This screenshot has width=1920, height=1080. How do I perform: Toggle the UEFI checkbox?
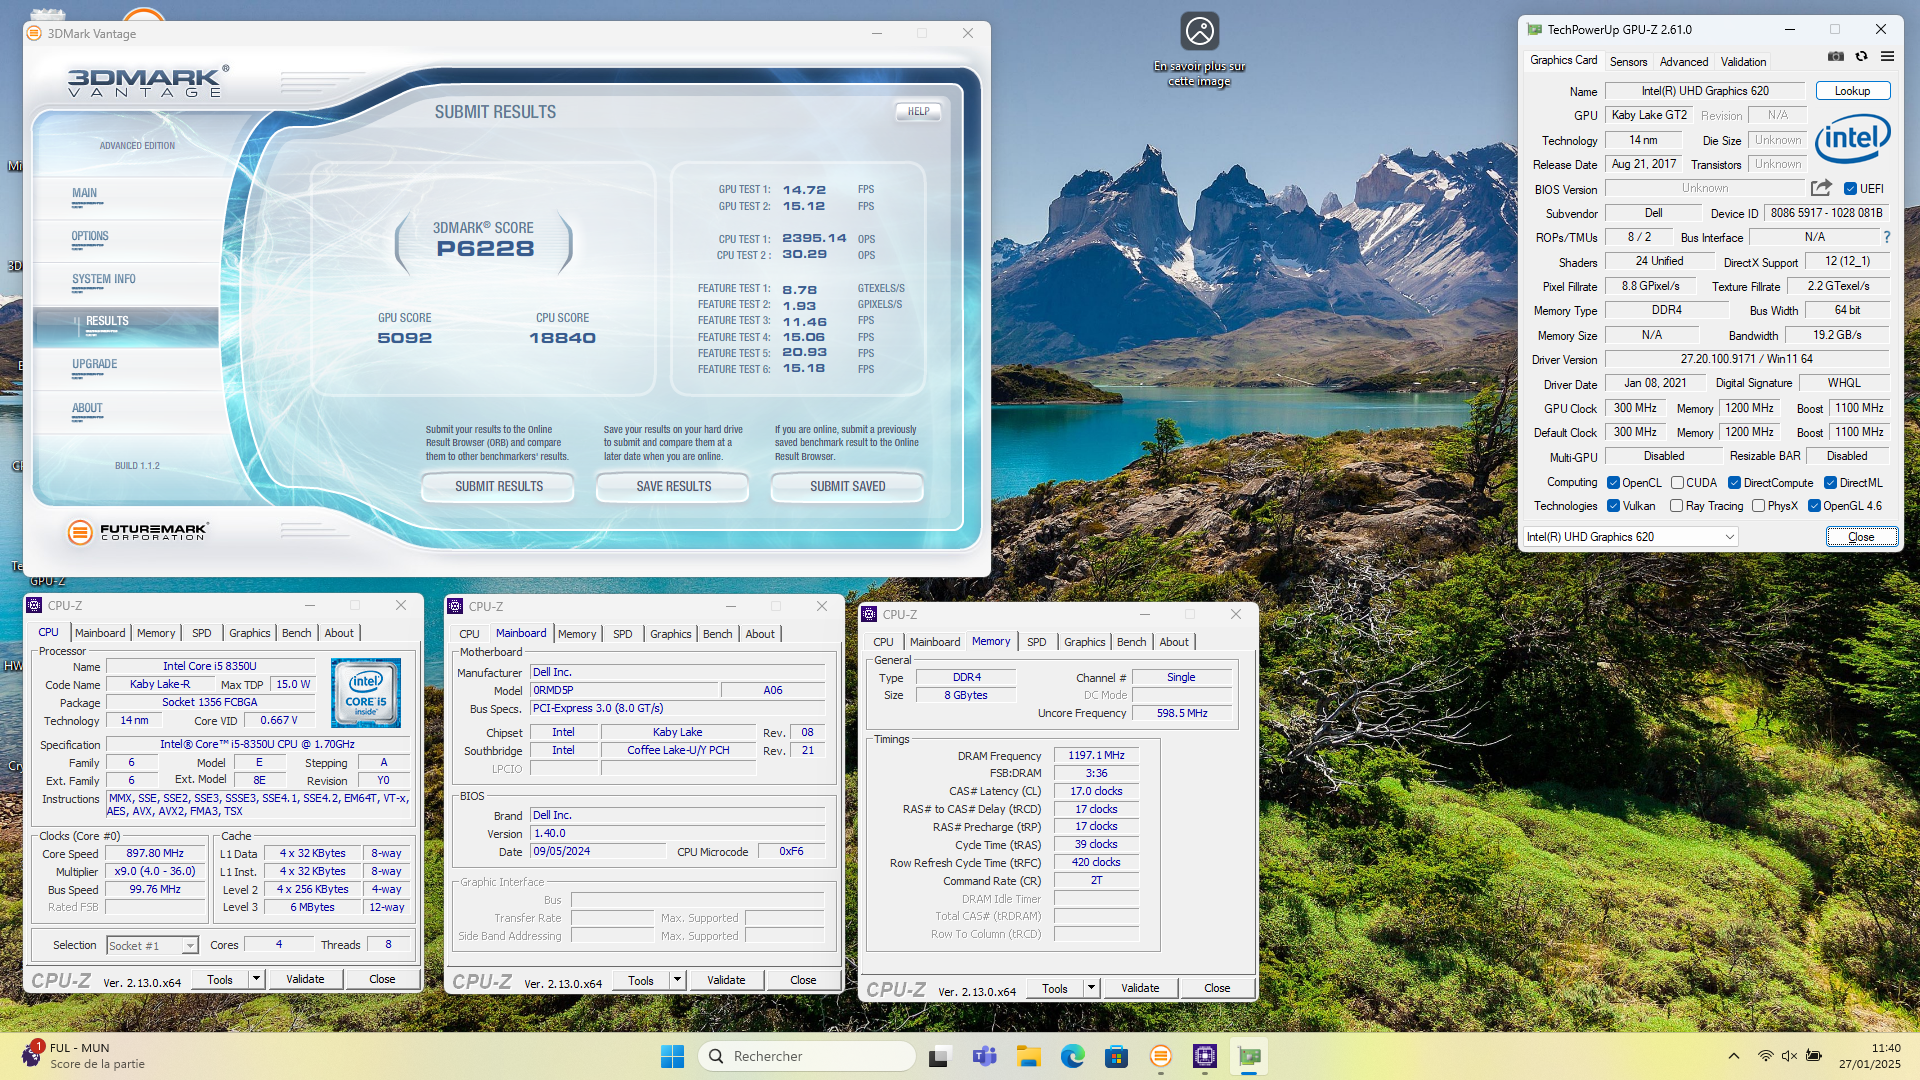(1850, 189)
